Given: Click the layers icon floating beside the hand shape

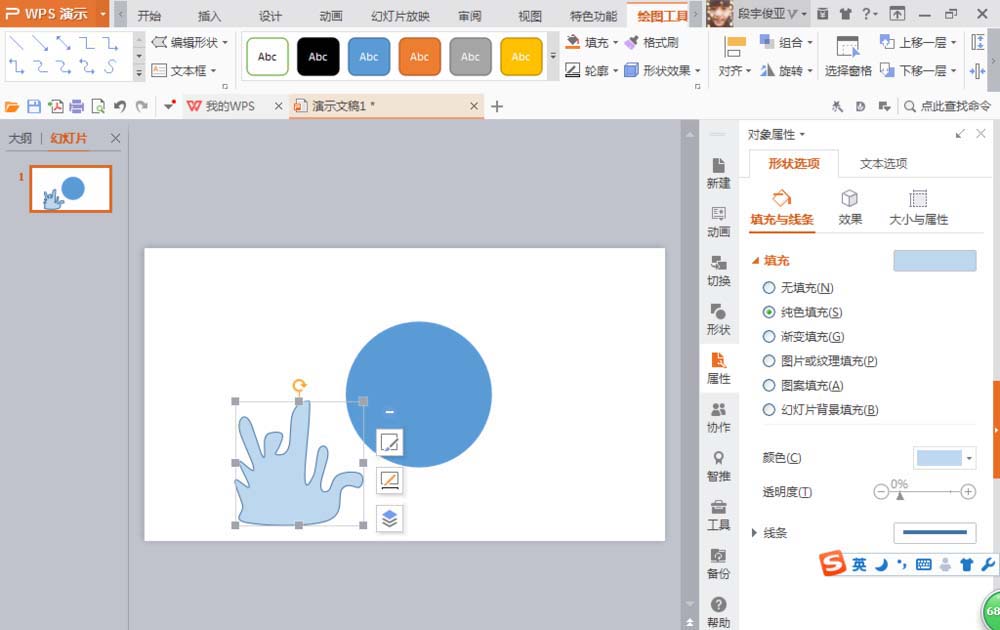Looking at the screenshot, I should pyautogui.click(x=389, y=517).
